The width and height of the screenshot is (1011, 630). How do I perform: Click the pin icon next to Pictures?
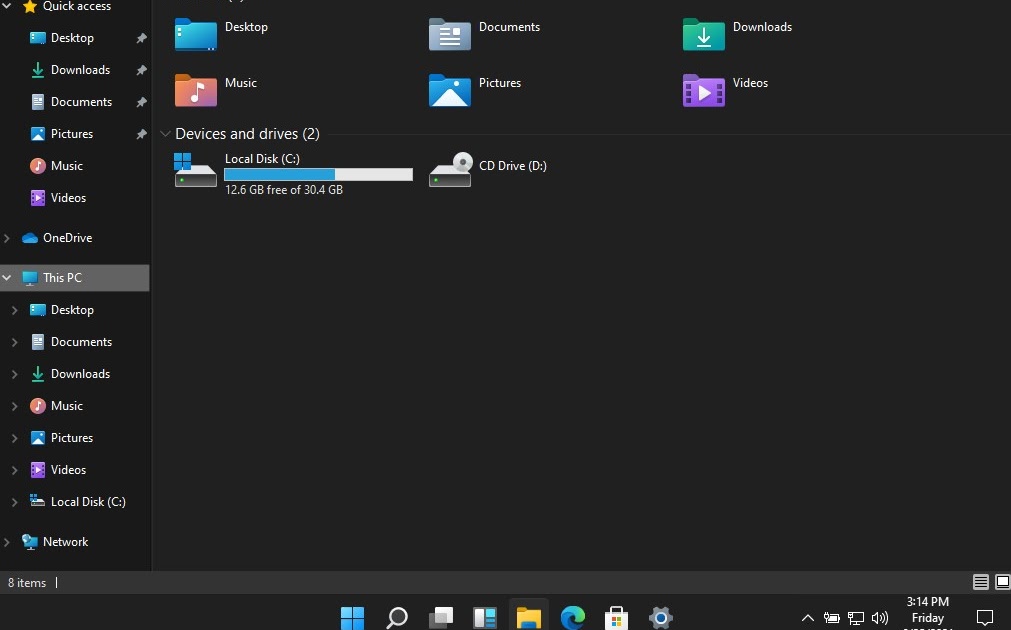[141, 133]
